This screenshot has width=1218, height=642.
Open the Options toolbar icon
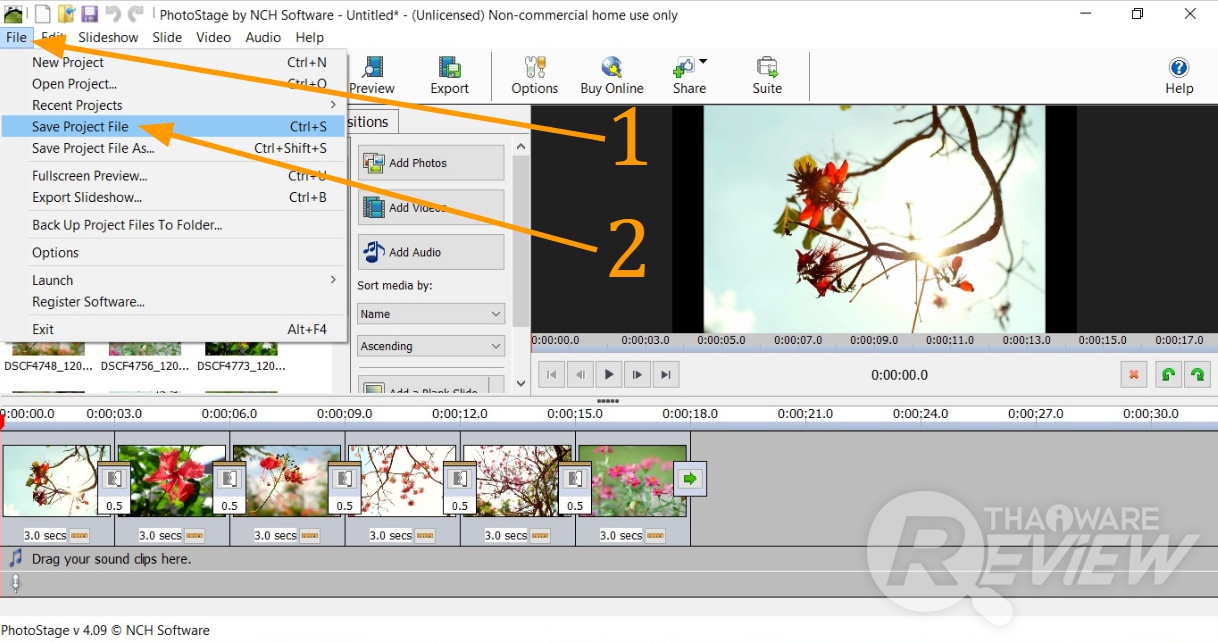(x=535, y=67)
